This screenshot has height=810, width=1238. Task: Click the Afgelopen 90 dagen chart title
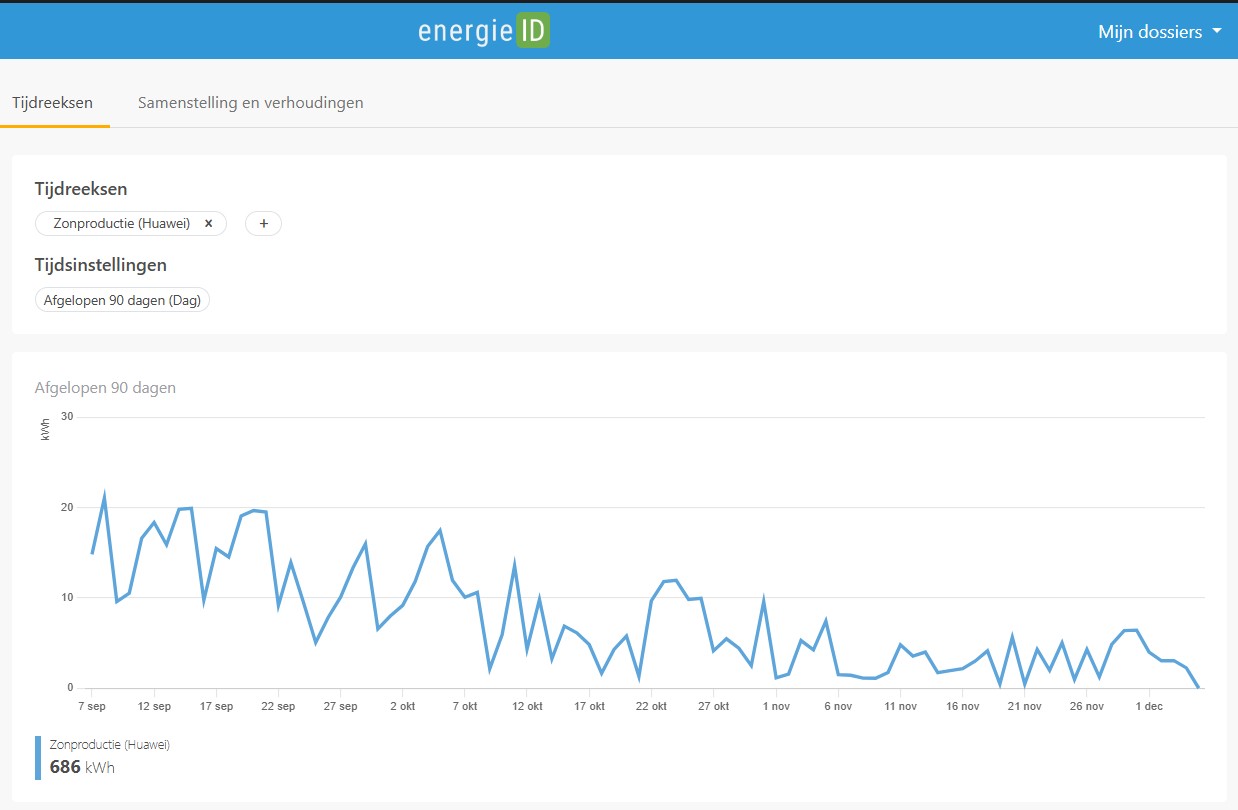pos(105,388)
